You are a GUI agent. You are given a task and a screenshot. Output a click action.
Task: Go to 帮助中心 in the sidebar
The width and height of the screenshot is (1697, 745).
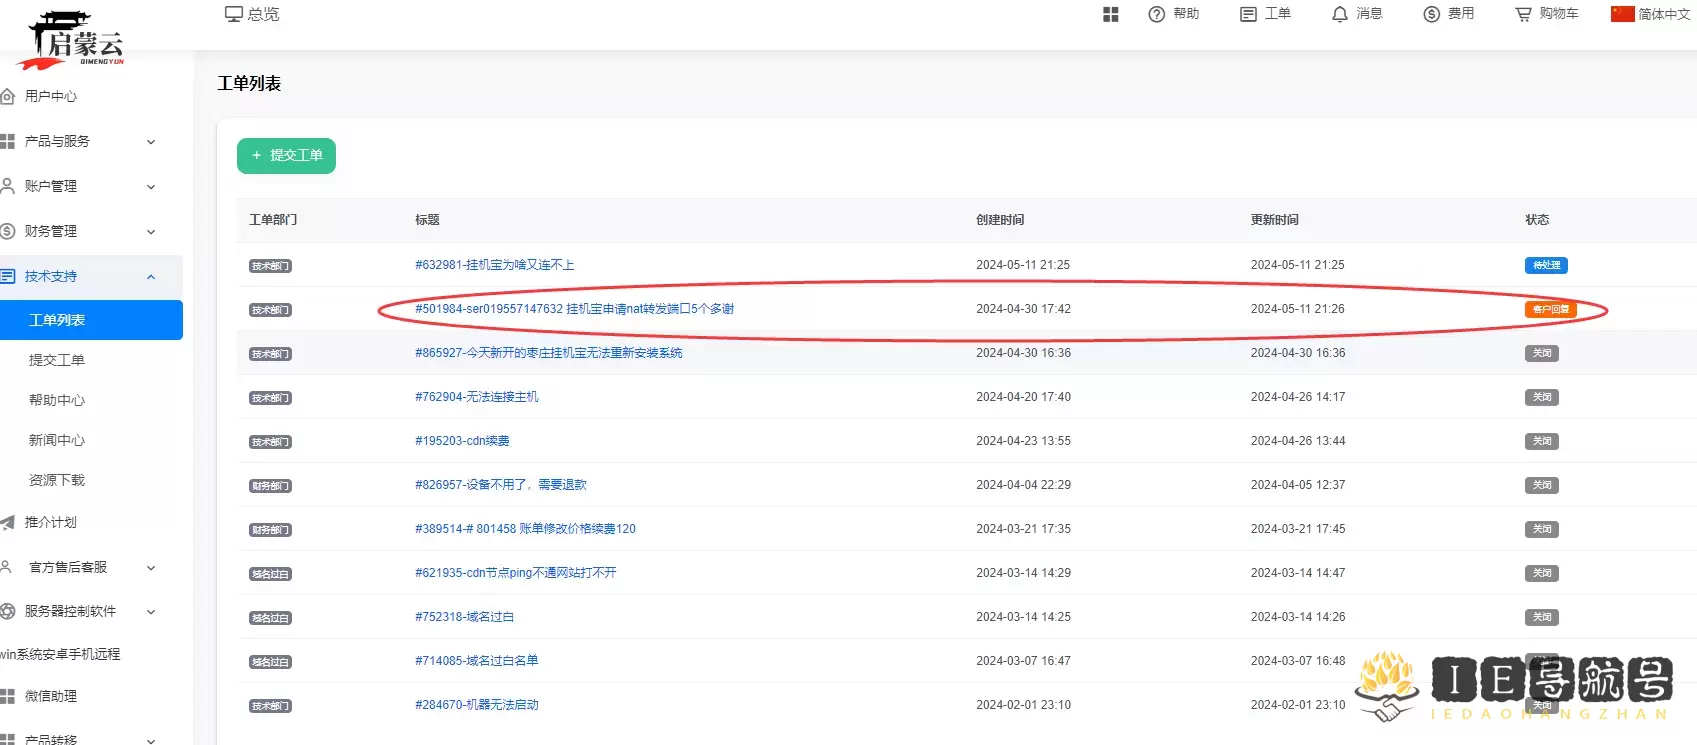[57, 400]
